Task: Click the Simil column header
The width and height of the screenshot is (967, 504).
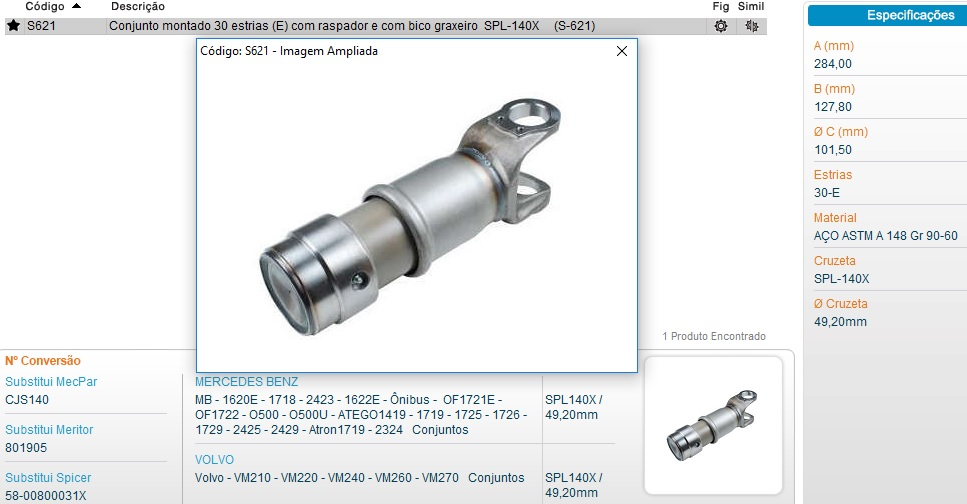Action: (x=751, y=7)
